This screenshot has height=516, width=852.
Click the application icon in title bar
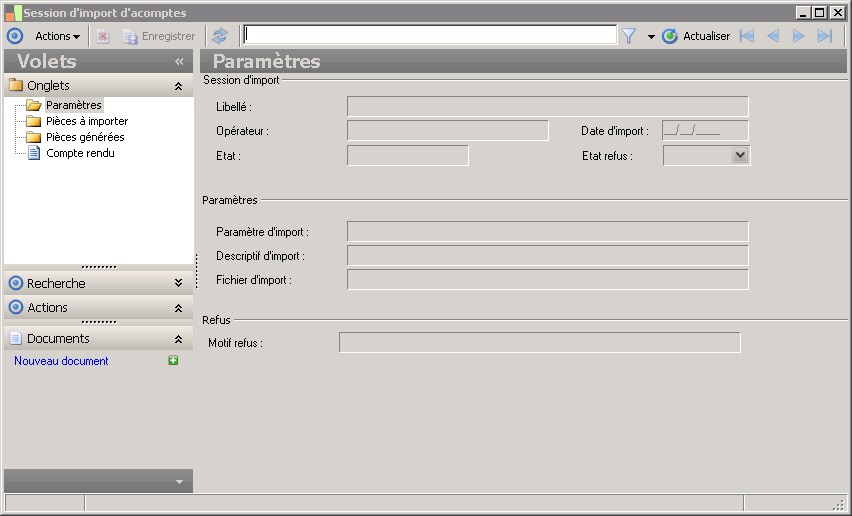pos(14,13)
